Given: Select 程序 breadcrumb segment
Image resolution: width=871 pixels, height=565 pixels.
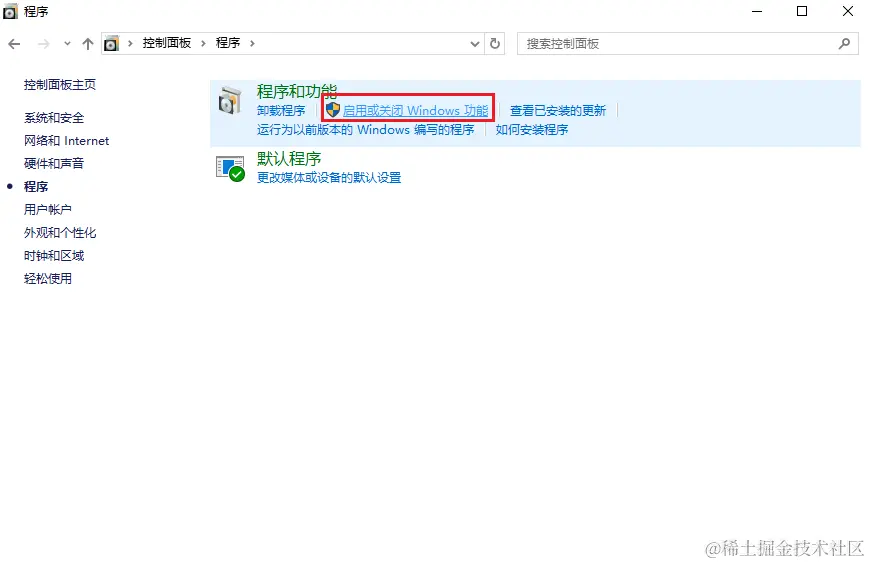Looking at the screenshot, I should click(x=228, y=43).
